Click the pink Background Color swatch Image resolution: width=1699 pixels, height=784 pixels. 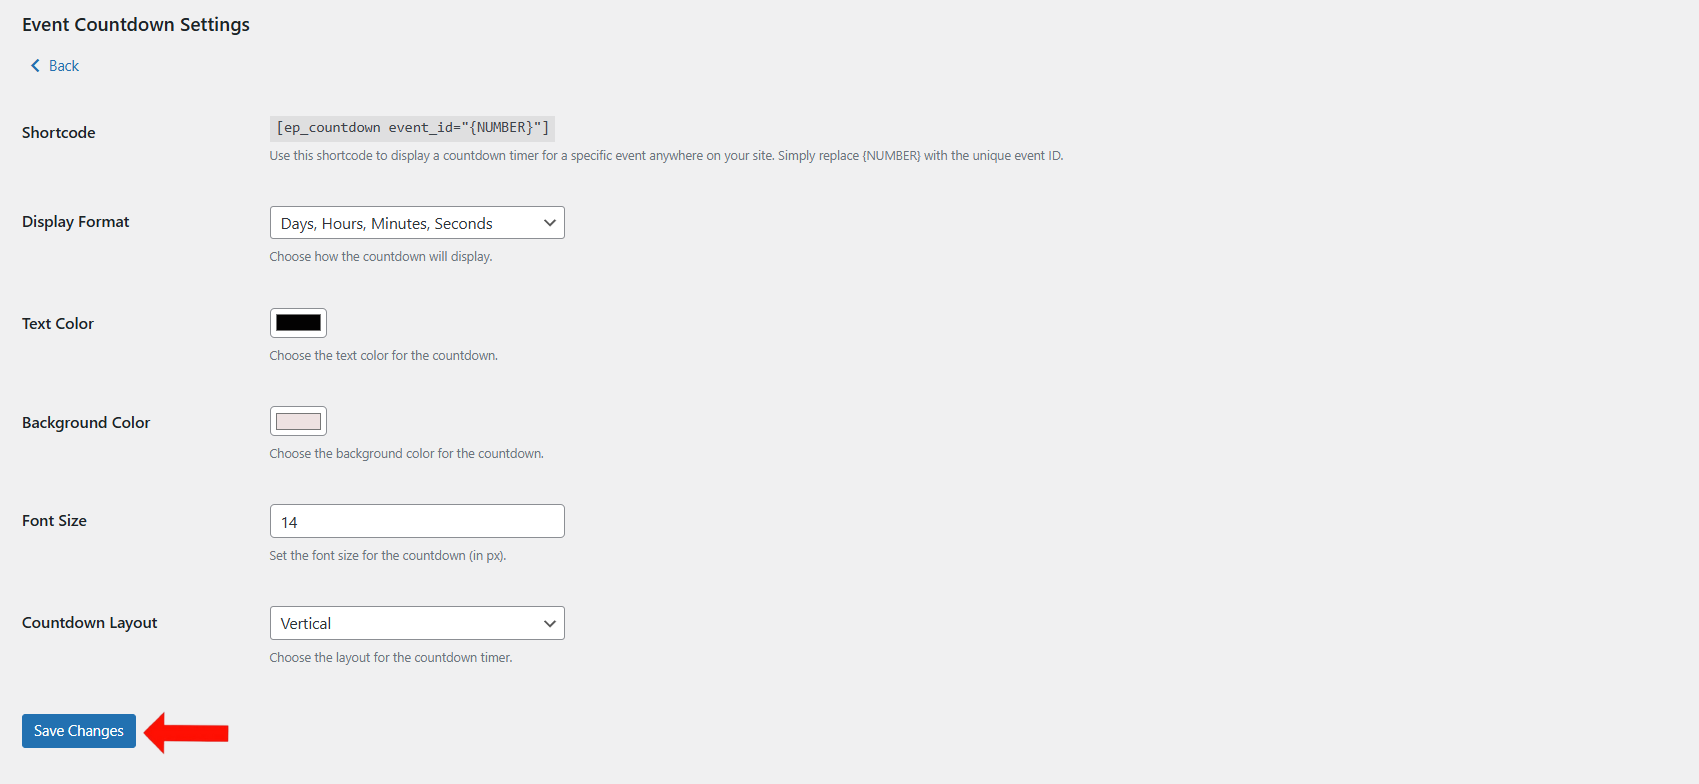[x=298, y=420]
